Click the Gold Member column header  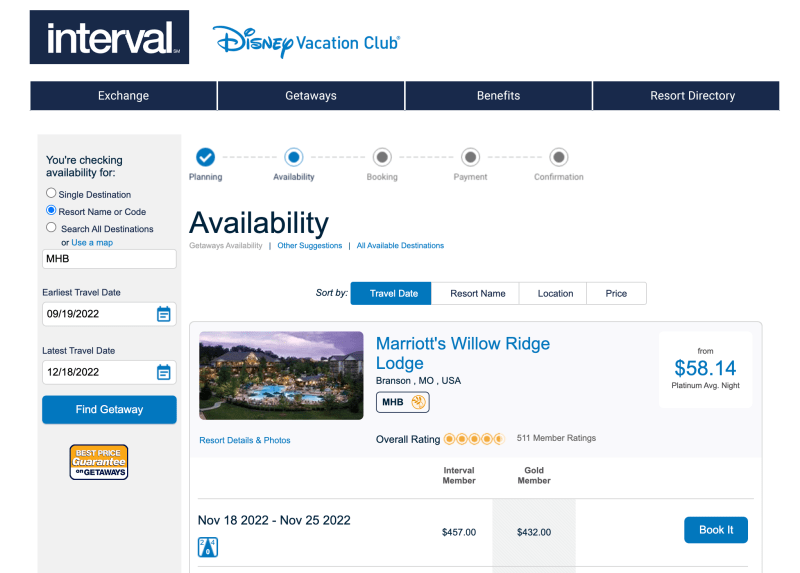point(534,476)
